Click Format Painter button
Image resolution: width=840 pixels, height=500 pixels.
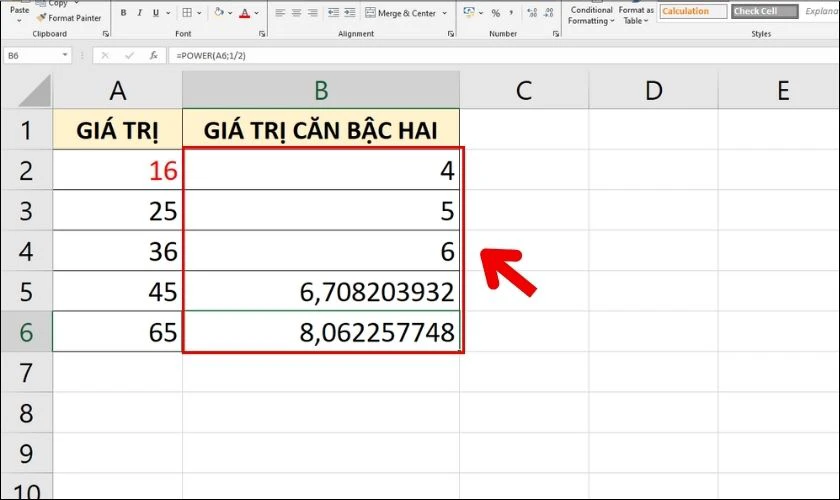(x=69, y=18)
